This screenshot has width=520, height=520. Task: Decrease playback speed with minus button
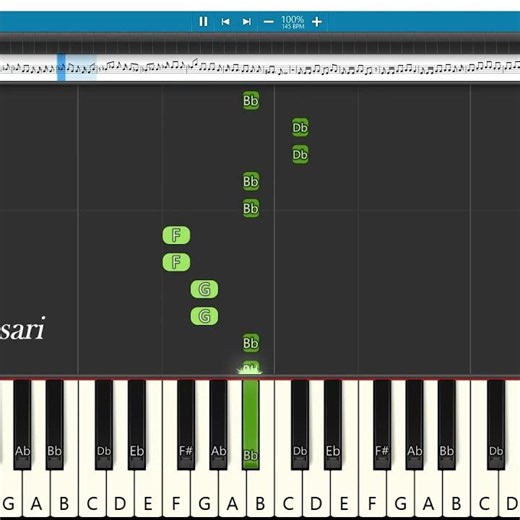pos(268,22)
